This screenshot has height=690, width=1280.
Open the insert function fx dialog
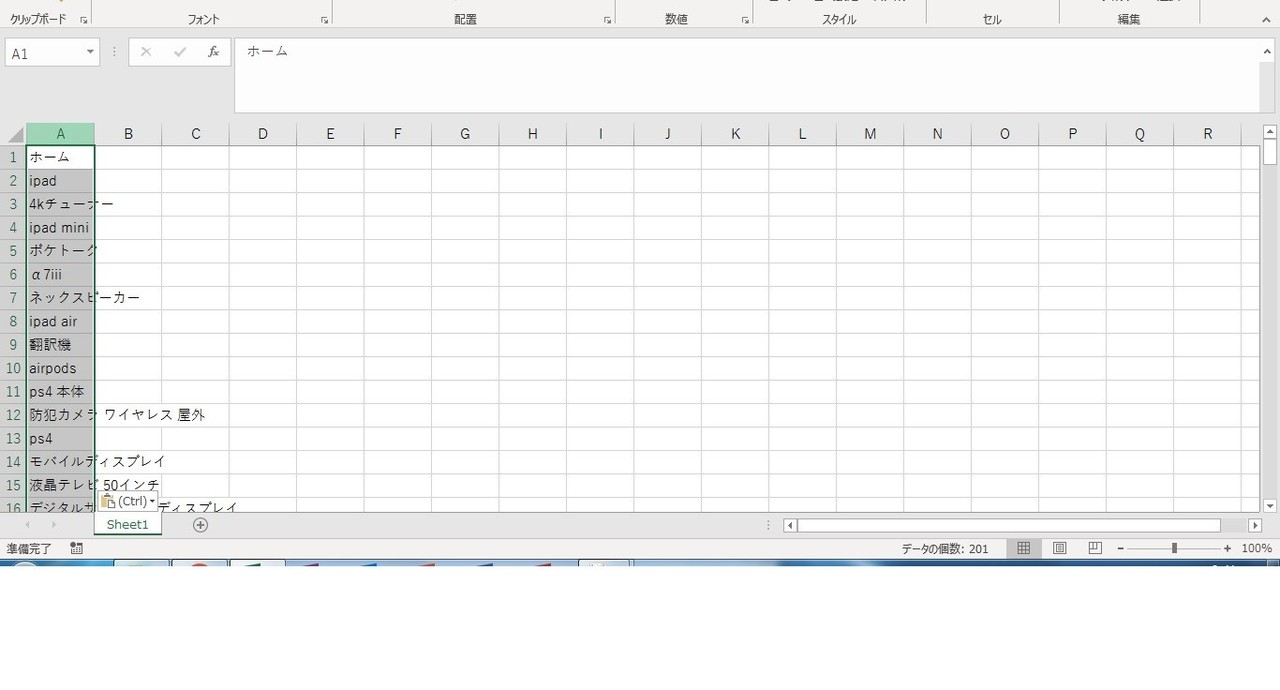tap(213, 52)
